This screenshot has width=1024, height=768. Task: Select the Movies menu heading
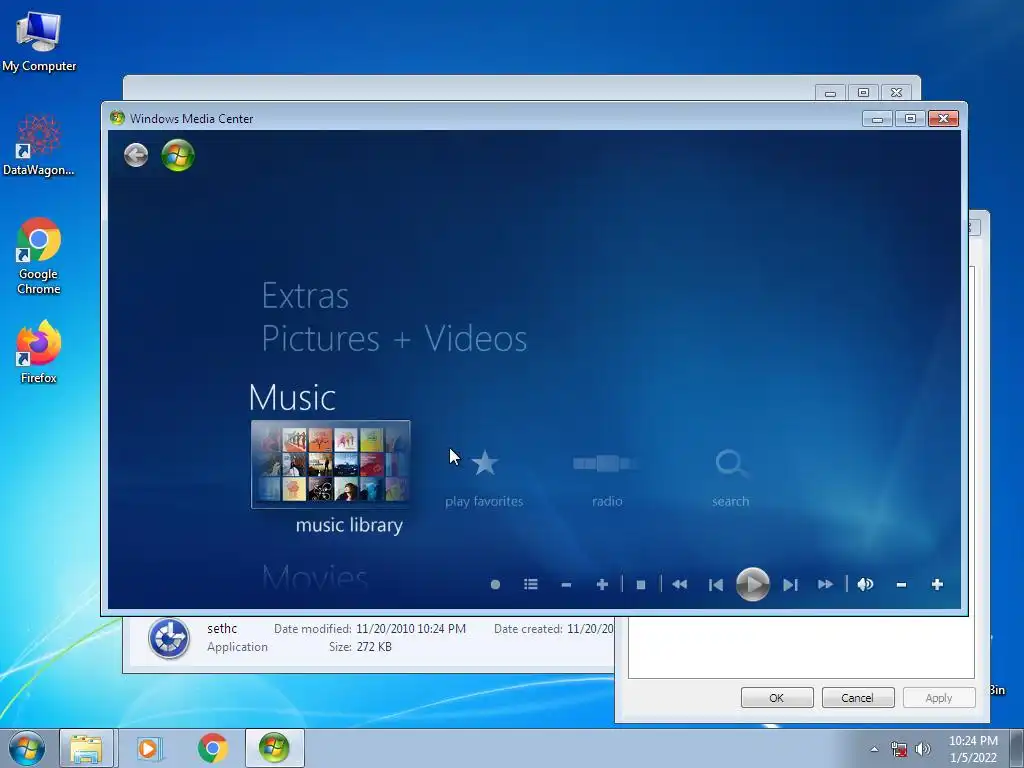click(315, 577)
